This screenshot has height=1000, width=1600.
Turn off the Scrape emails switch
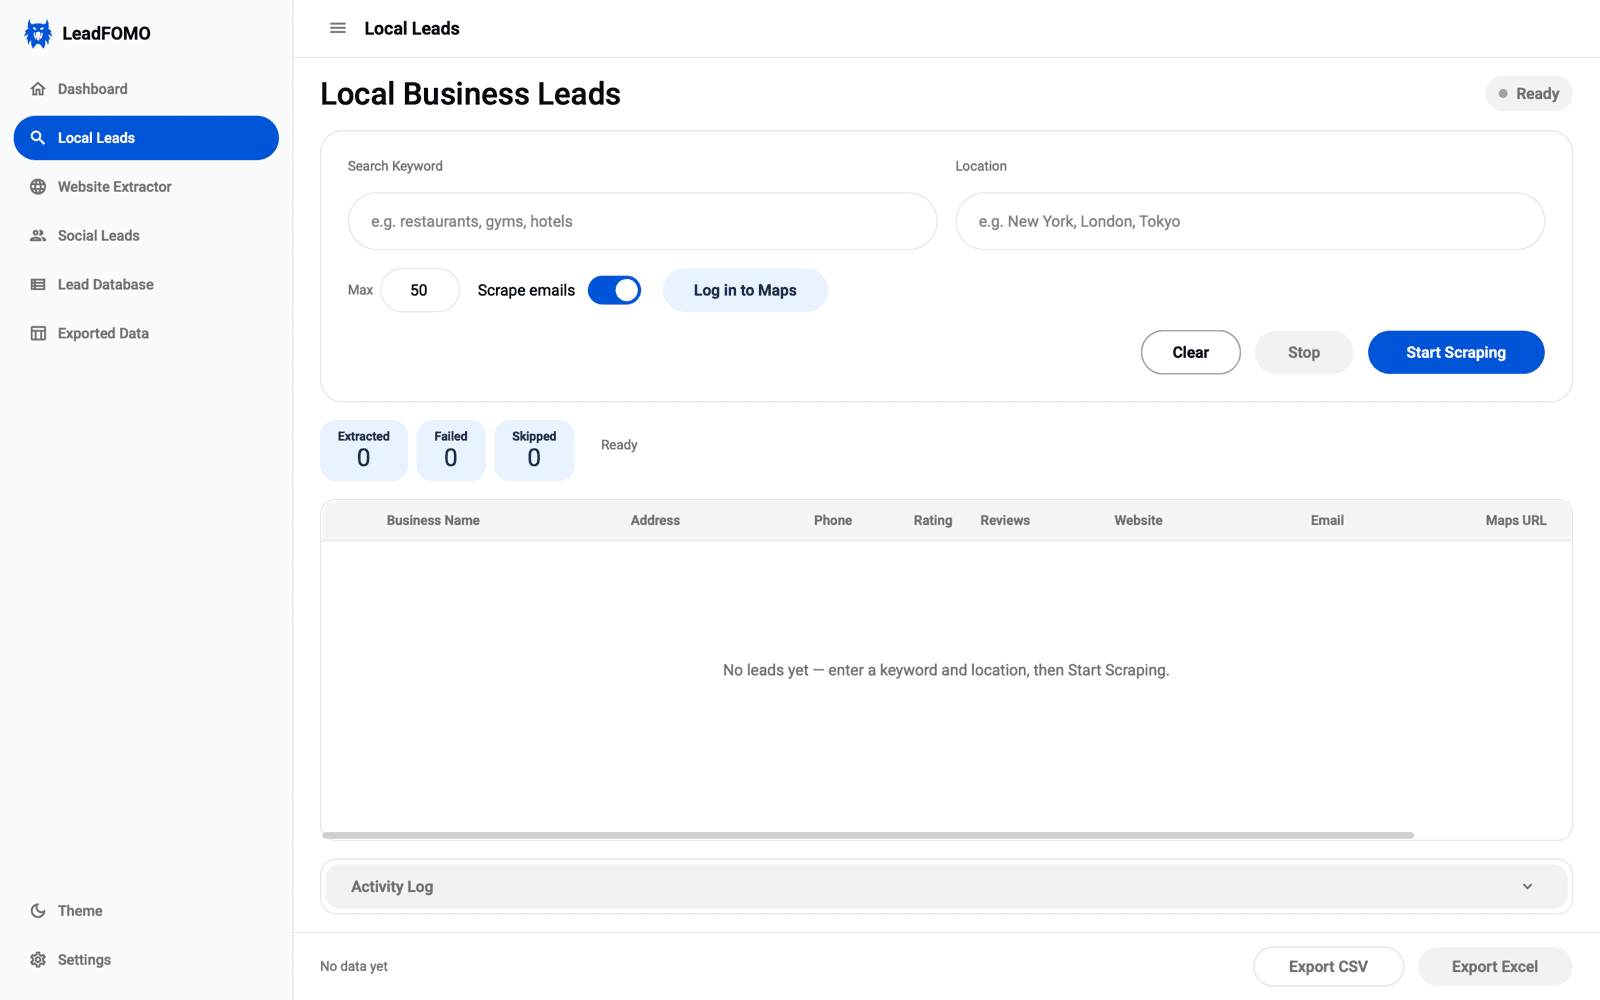click(614, 290)
